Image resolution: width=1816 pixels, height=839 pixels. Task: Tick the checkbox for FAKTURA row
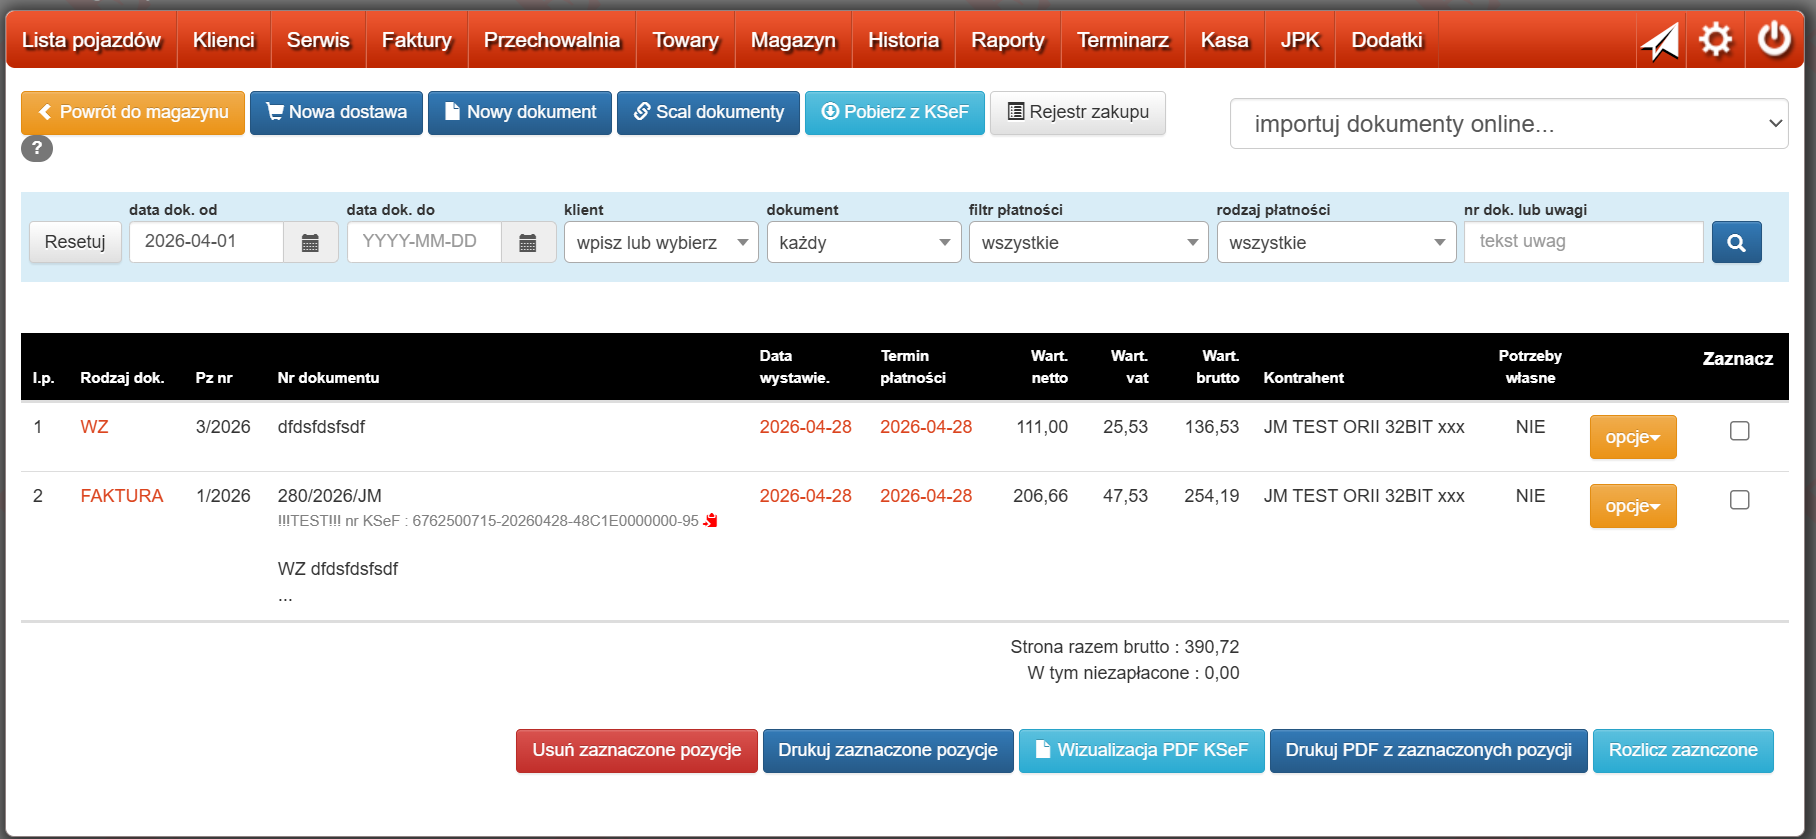click(x=1740, y=500)
